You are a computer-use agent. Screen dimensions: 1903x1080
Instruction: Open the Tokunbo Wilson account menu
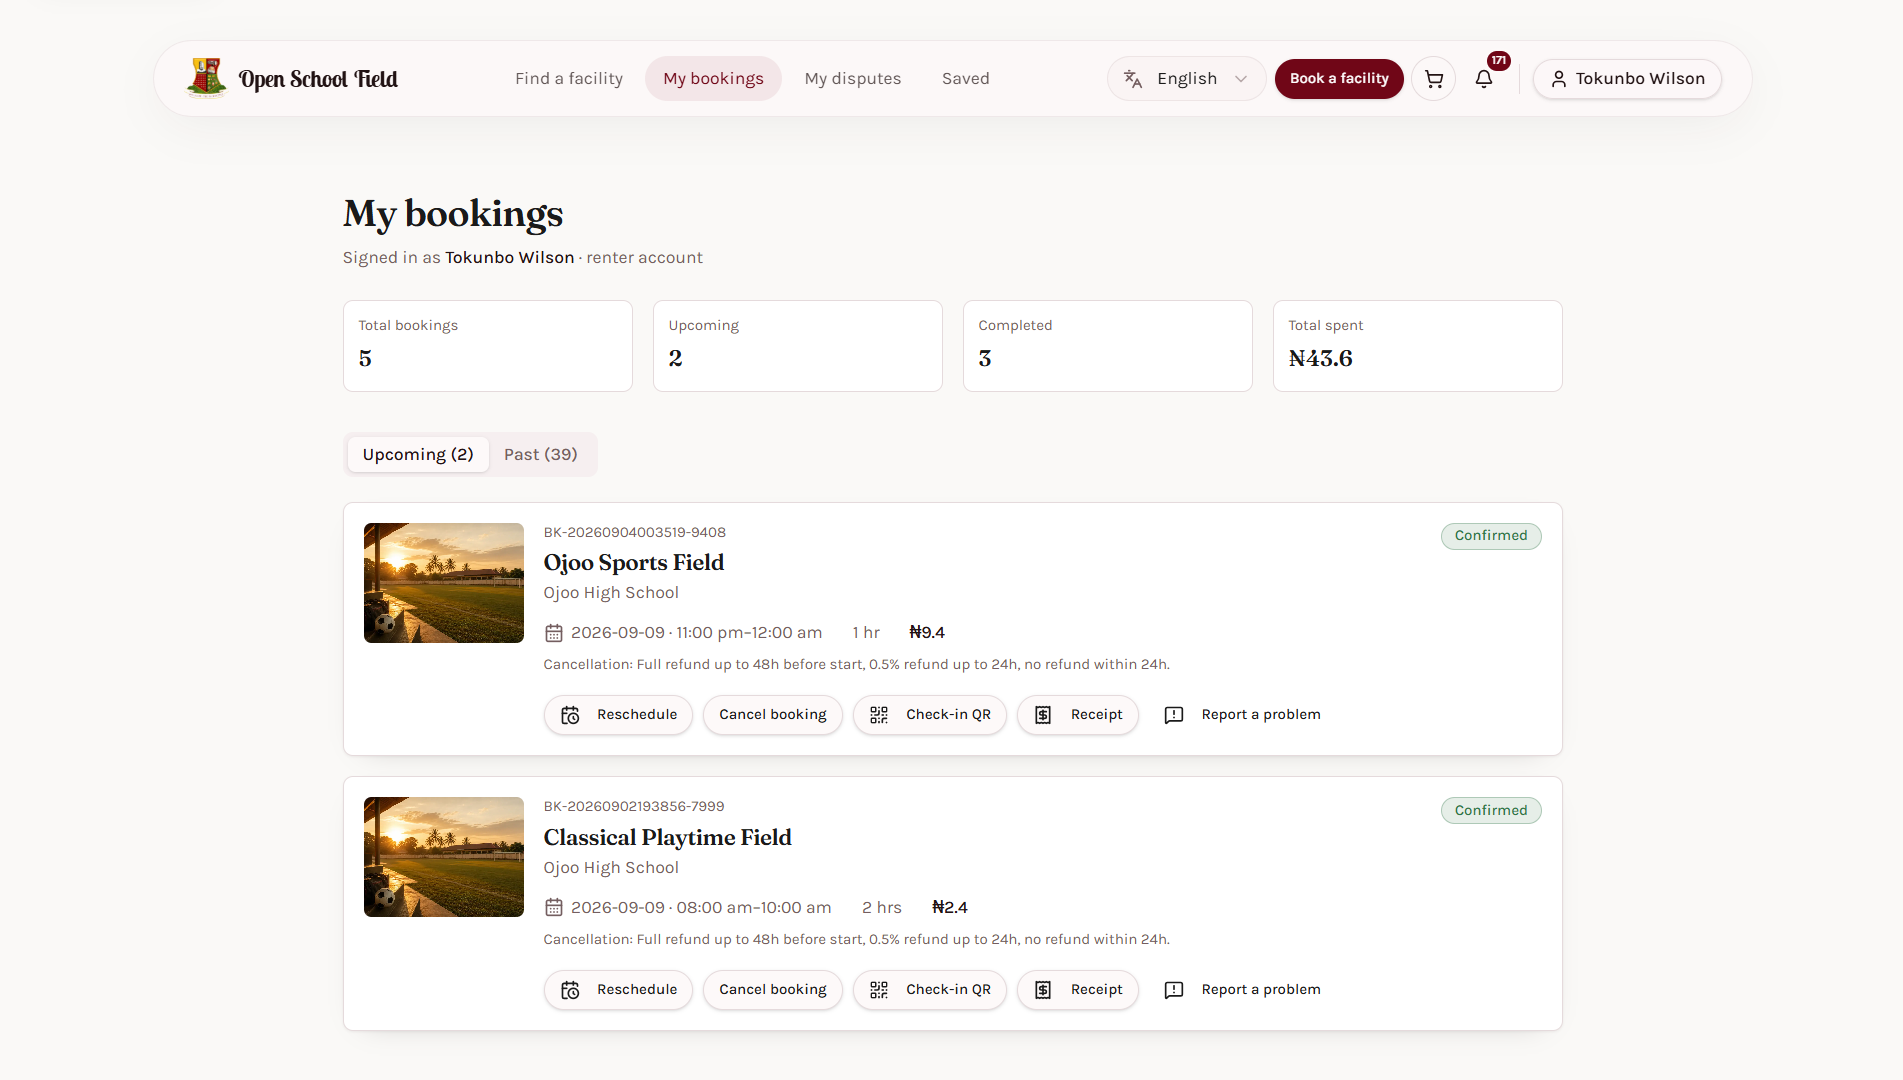click(x=1627, y=79)
